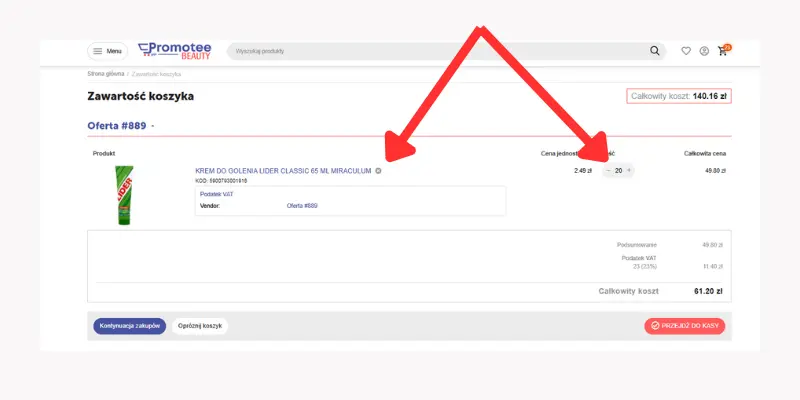Collapse the Oferta #889 section
Viewport: 800px width, 400px height.
pos(153,126)
